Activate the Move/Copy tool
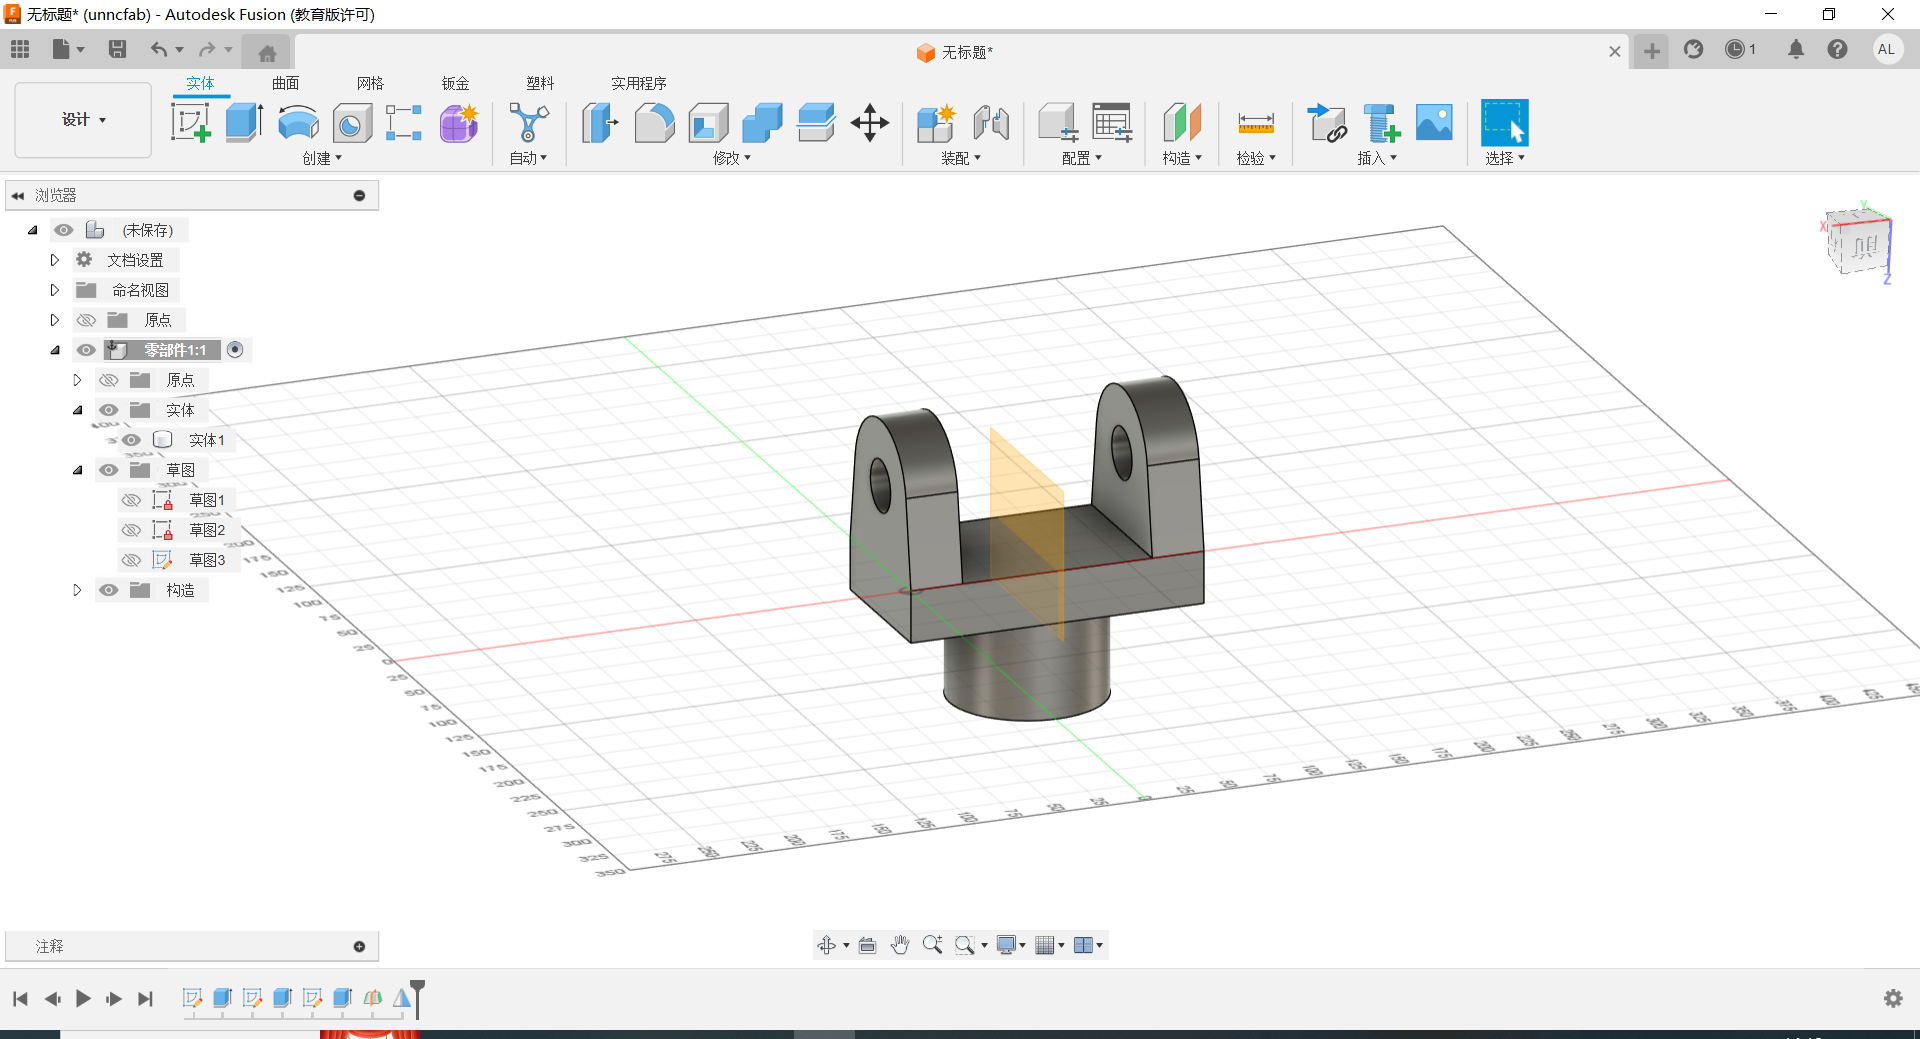Screen dimensions: 1920x1039 (869, 123)
